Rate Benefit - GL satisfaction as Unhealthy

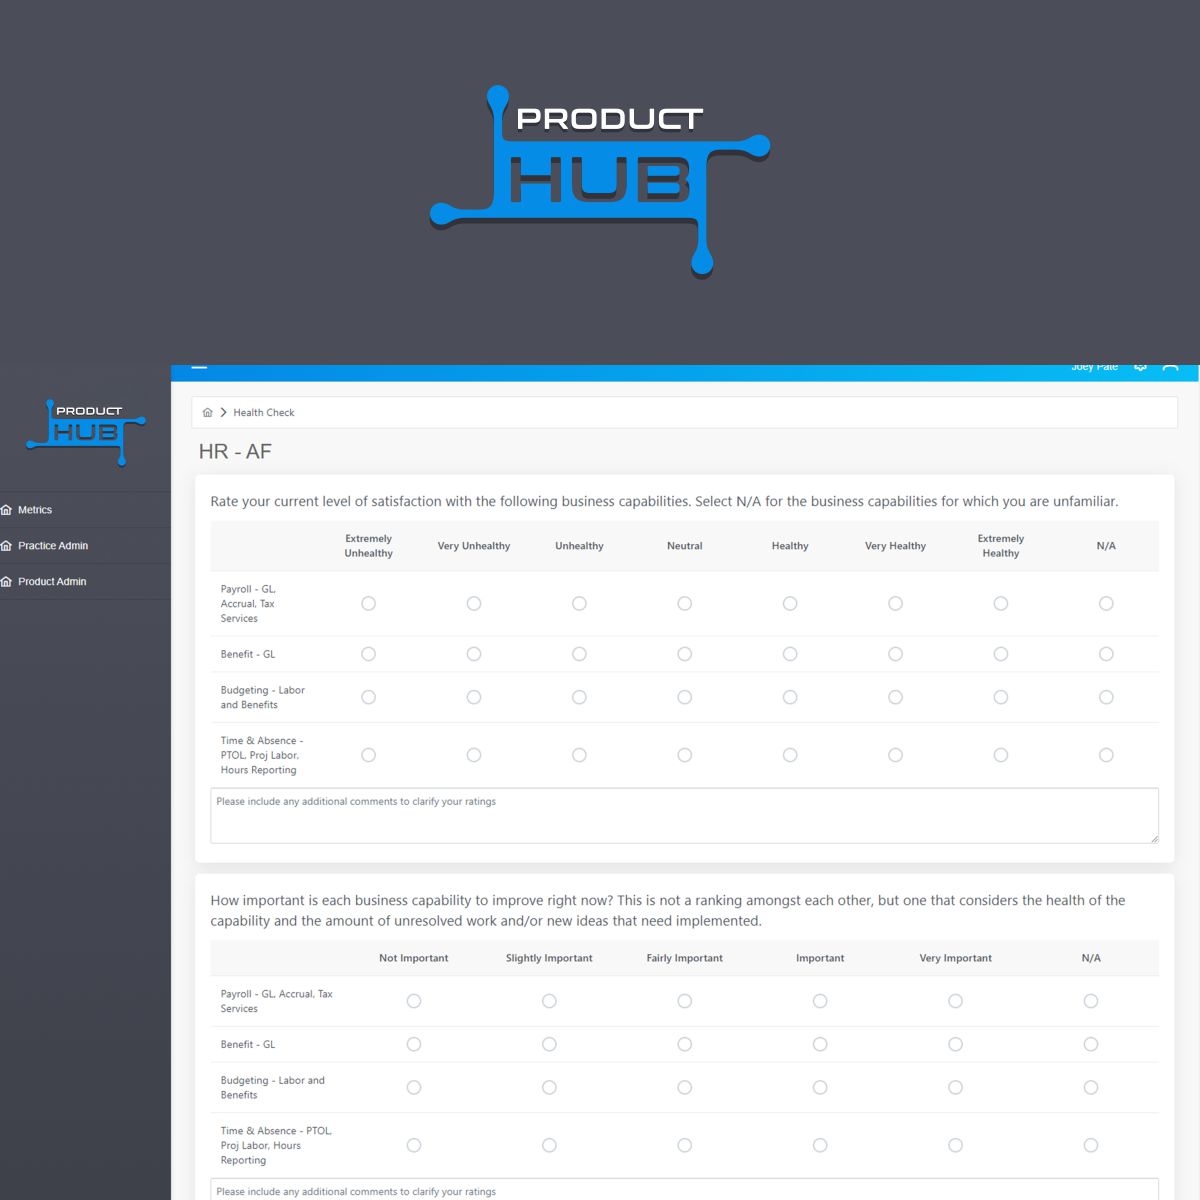coord(579,654)
